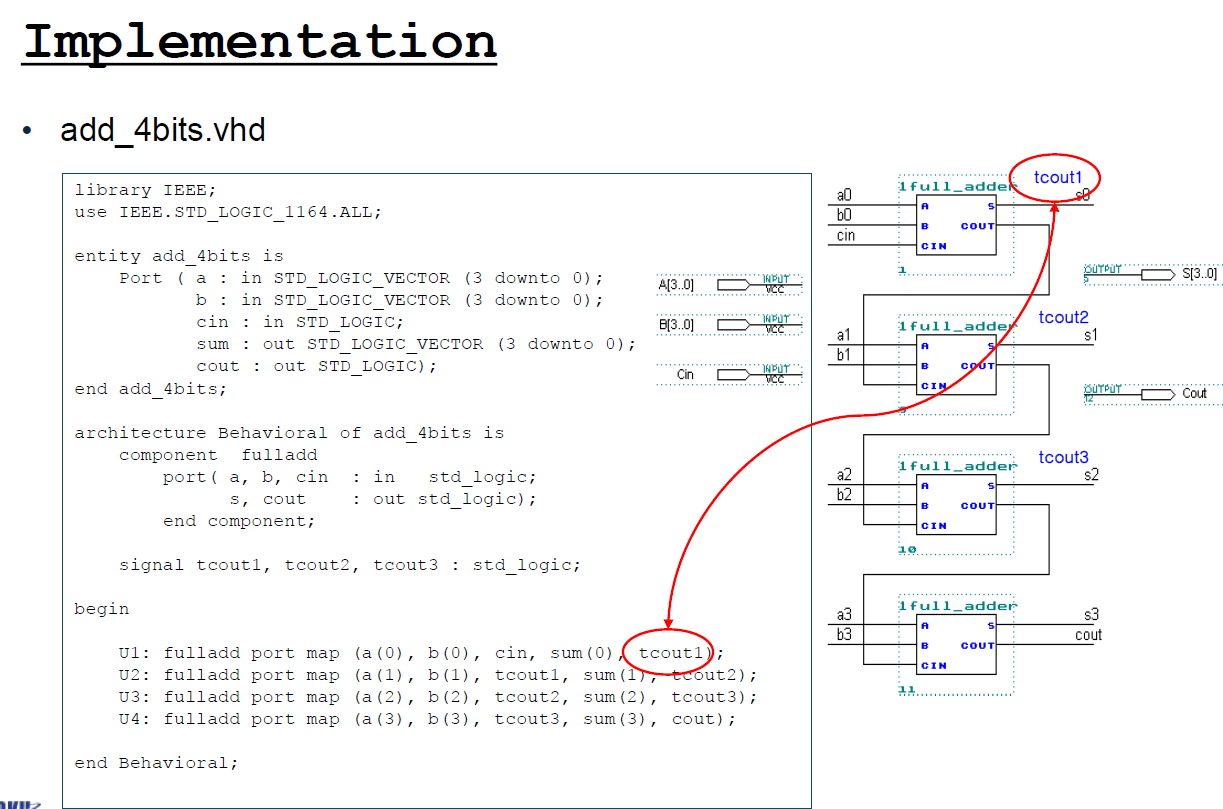Click the s2 output wire label
This screenshot has height=809, width=1223.
pyautogui.click(x=1091, y=475)
